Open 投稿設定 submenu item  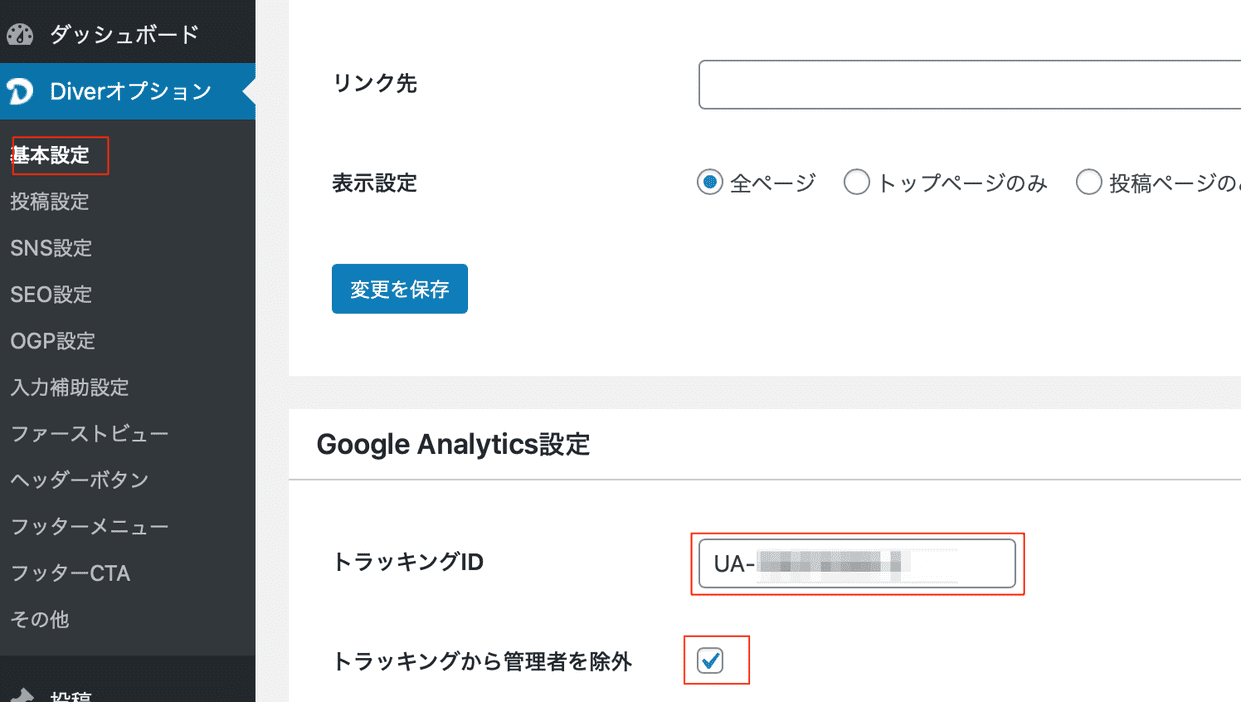pyautogui.click(x=50, y=202)
